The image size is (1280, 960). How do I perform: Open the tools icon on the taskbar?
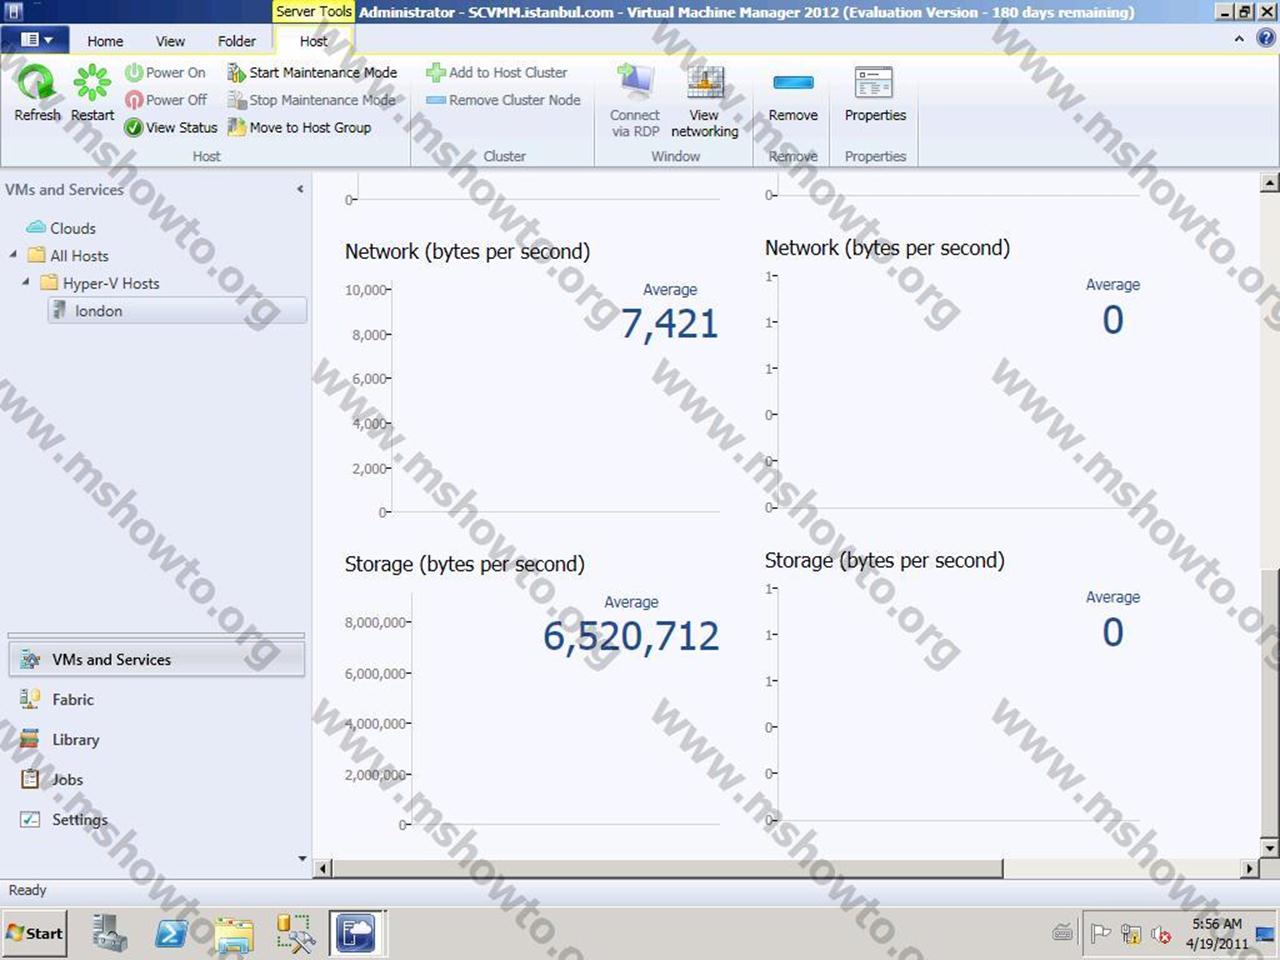[x=296, y=933]
